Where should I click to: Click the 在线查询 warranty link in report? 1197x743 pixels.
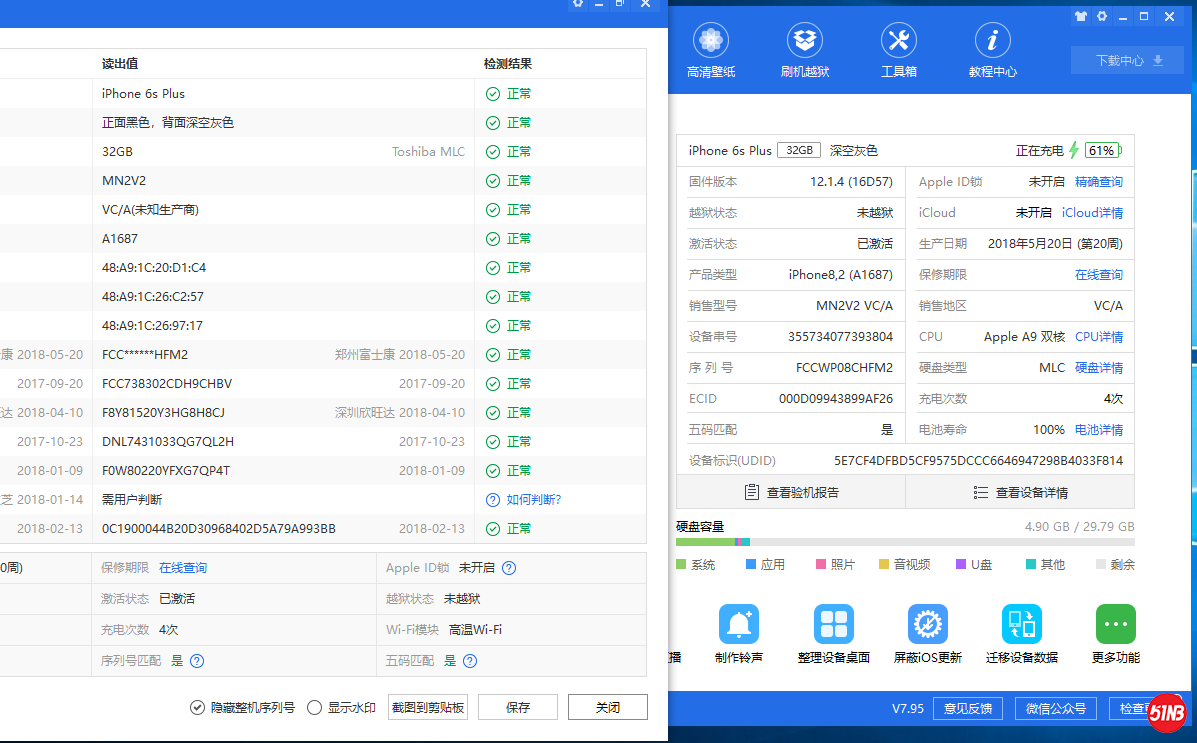click(183, 568)
